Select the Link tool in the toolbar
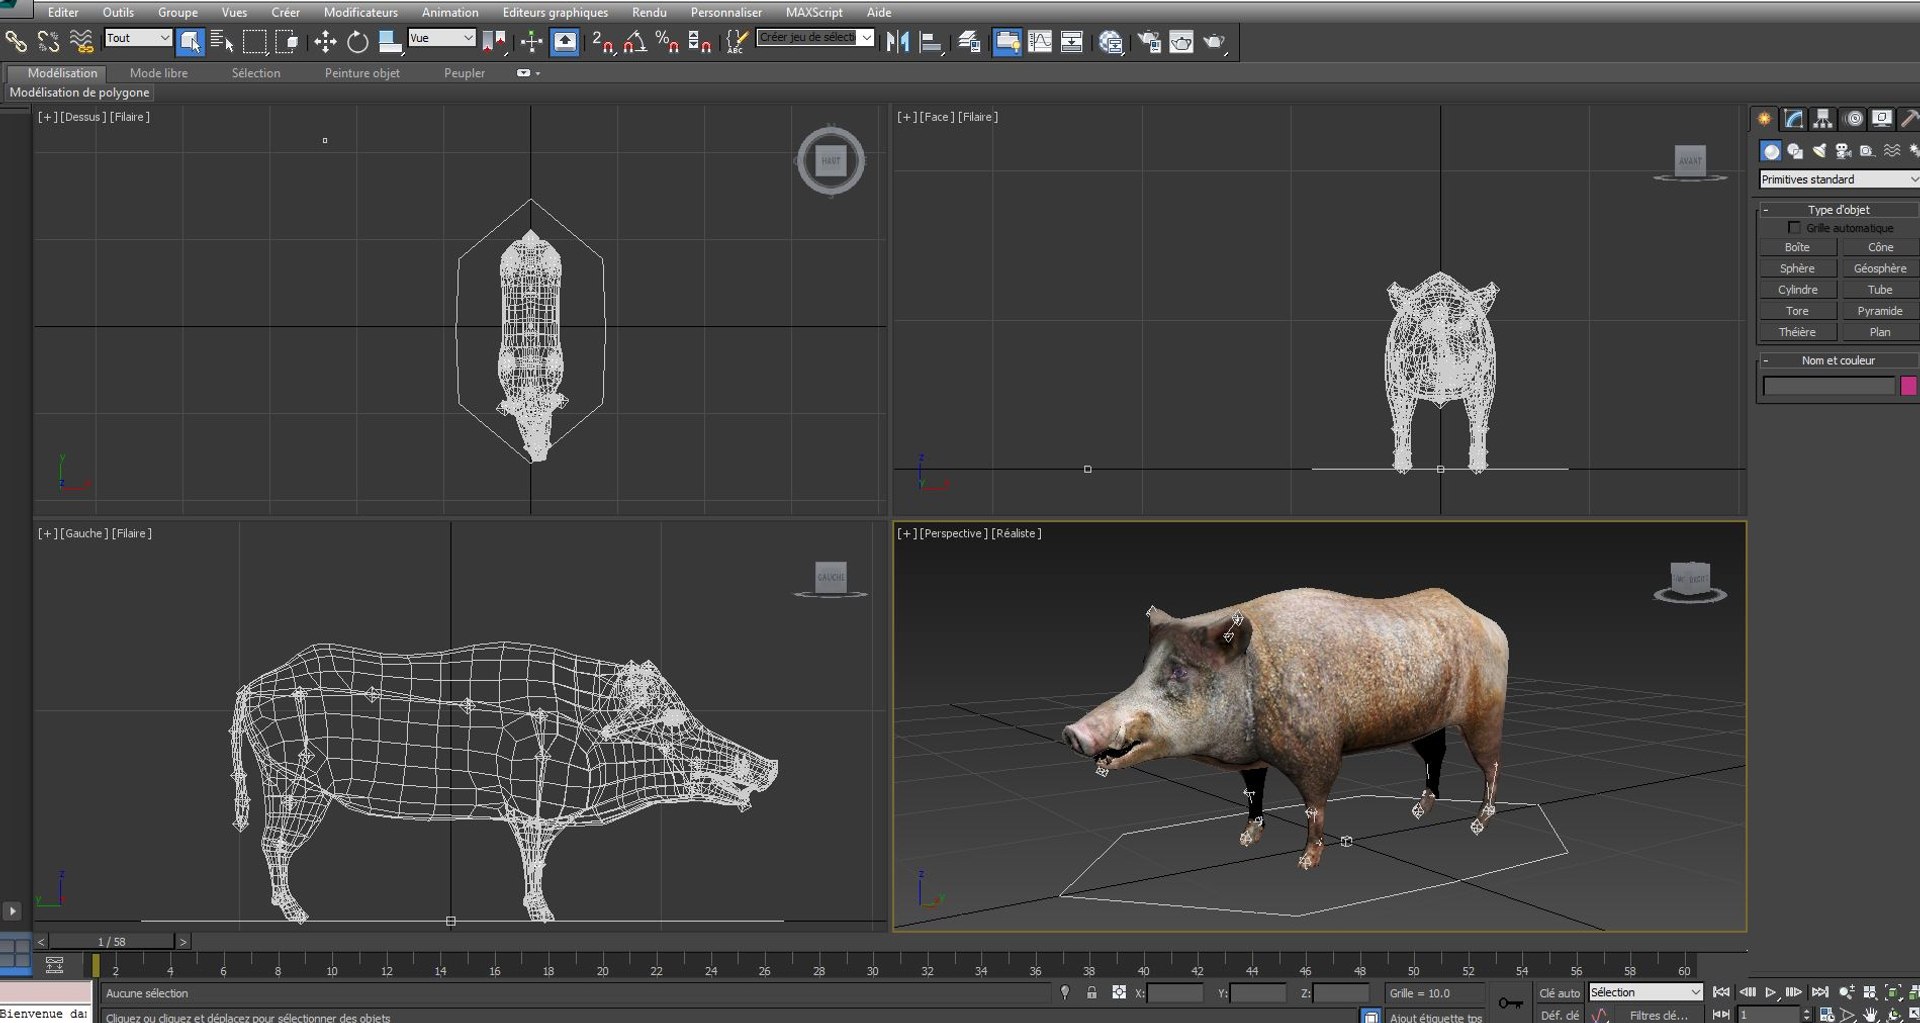Image resolution: width=1920 pixels, height=1023 pixels. tap(16, 41)
